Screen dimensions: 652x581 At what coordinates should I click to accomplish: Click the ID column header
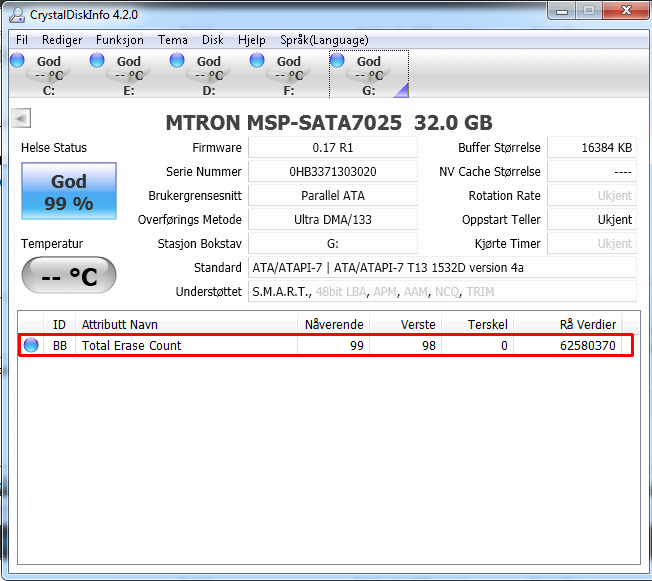click(59, 324)
